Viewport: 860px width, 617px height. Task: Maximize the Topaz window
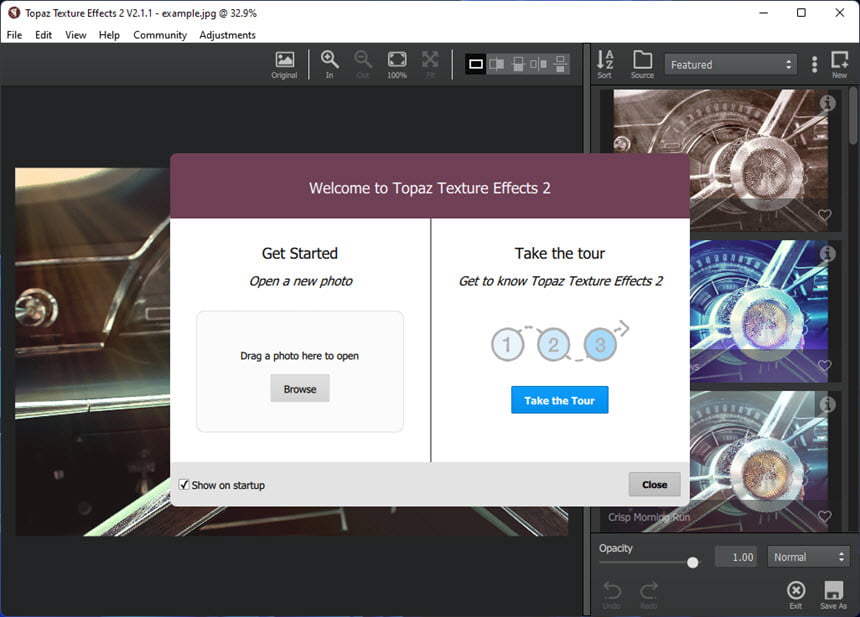[x=801, y=13]
